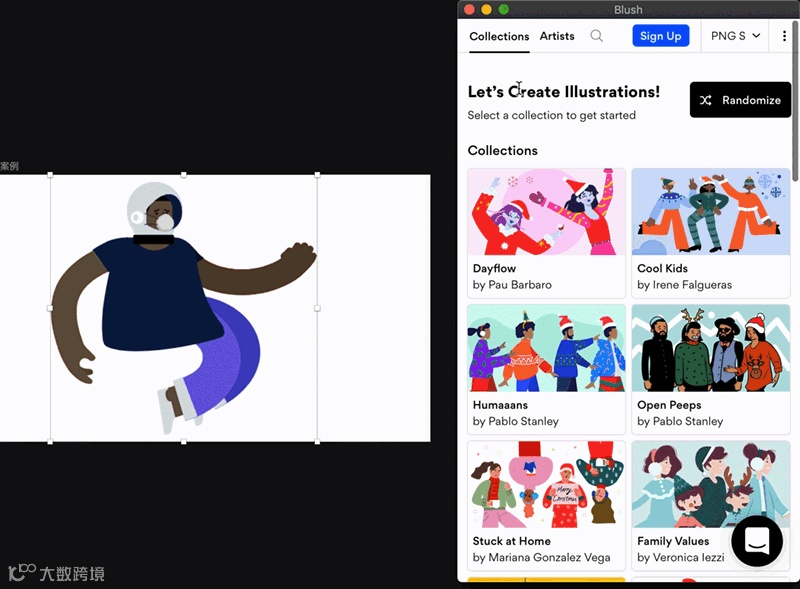Click the 'Open Peeps' title text
Screen dimensions: 800x589
click(669, 405)
